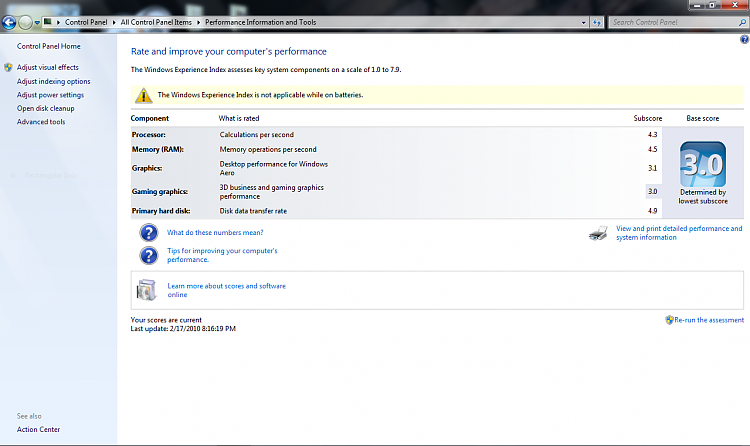Click the 3.1 graphics subscore

pos(653,168)
